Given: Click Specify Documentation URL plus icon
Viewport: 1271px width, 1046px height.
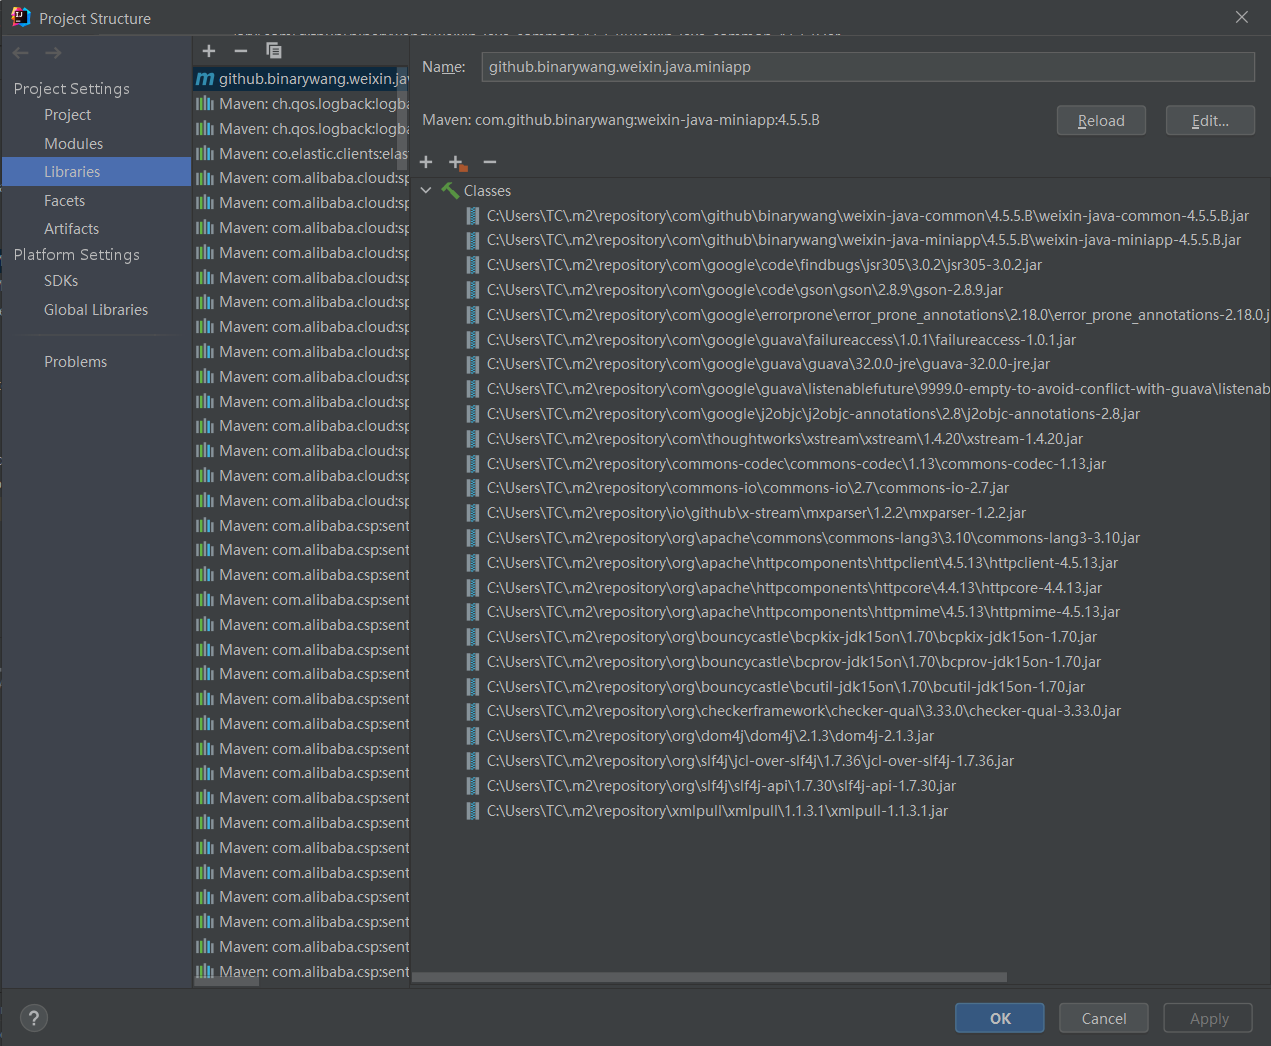Looking at the screenshot, I should pyautogui.click(x=458, y=162).
